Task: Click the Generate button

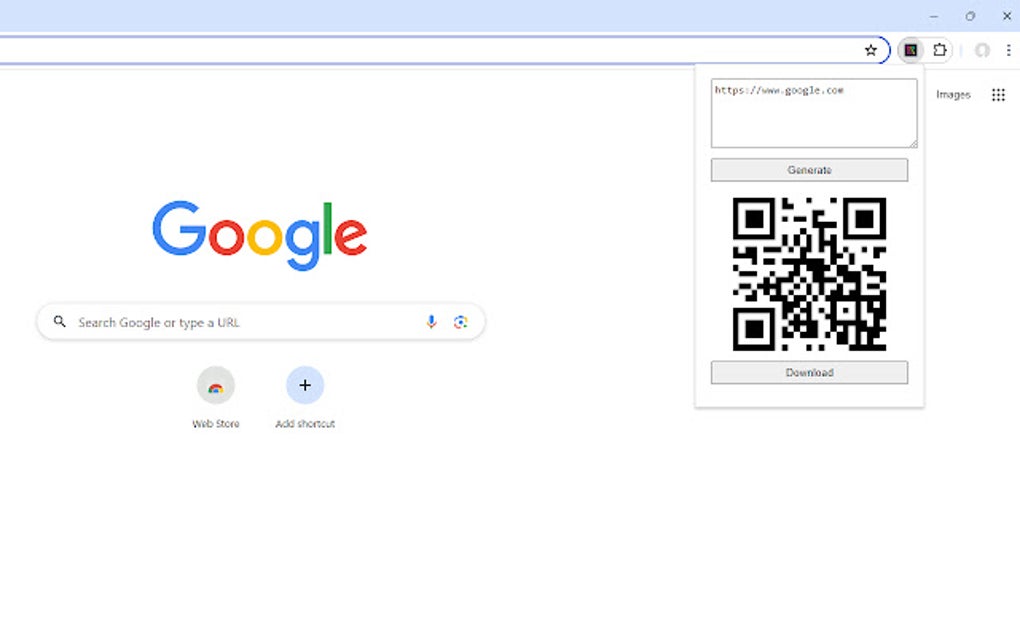Action: [809, 170]
